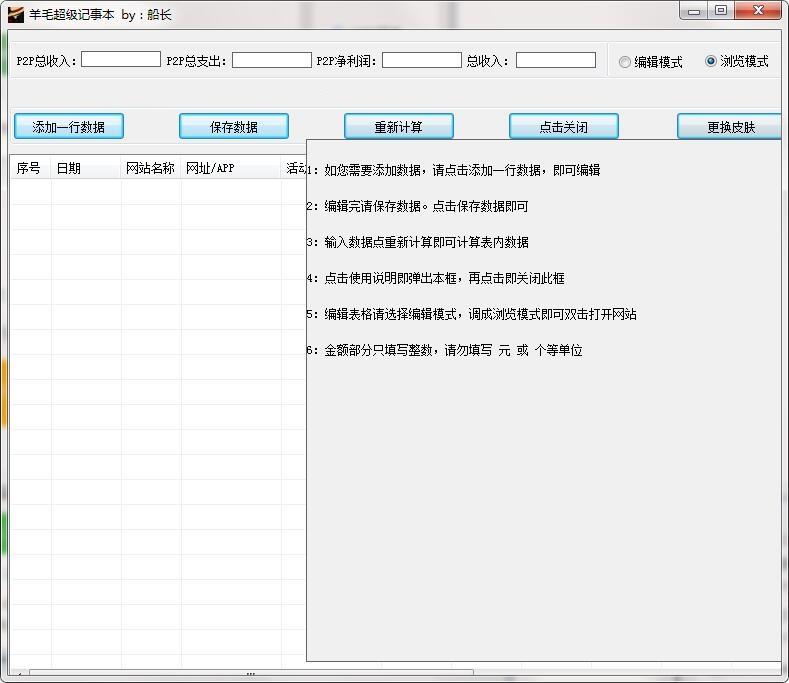Switch to 浏览模式 radio option
789x683 pixels.
pos(711,61)
